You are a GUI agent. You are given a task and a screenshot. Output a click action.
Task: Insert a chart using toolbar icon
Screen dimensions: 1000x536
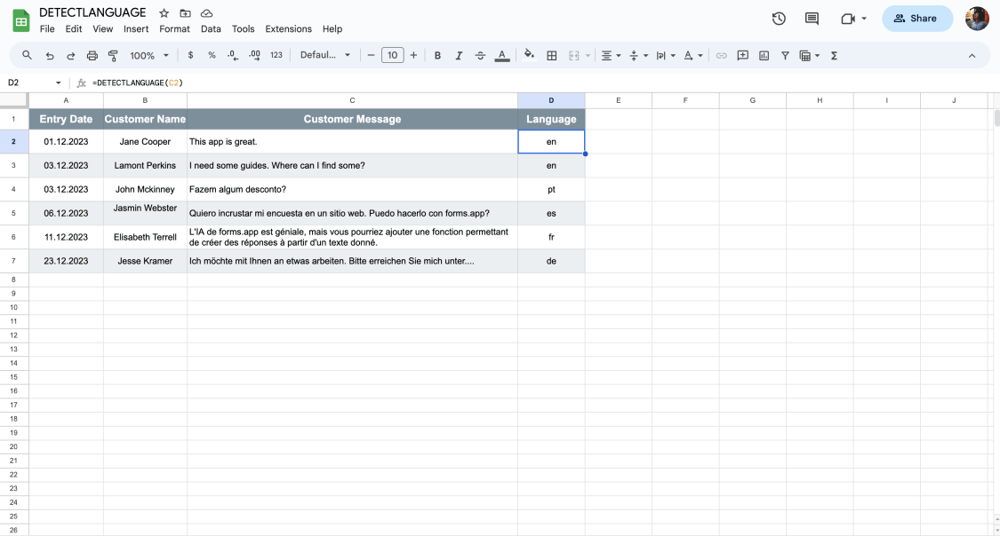(x=764, y=56)
